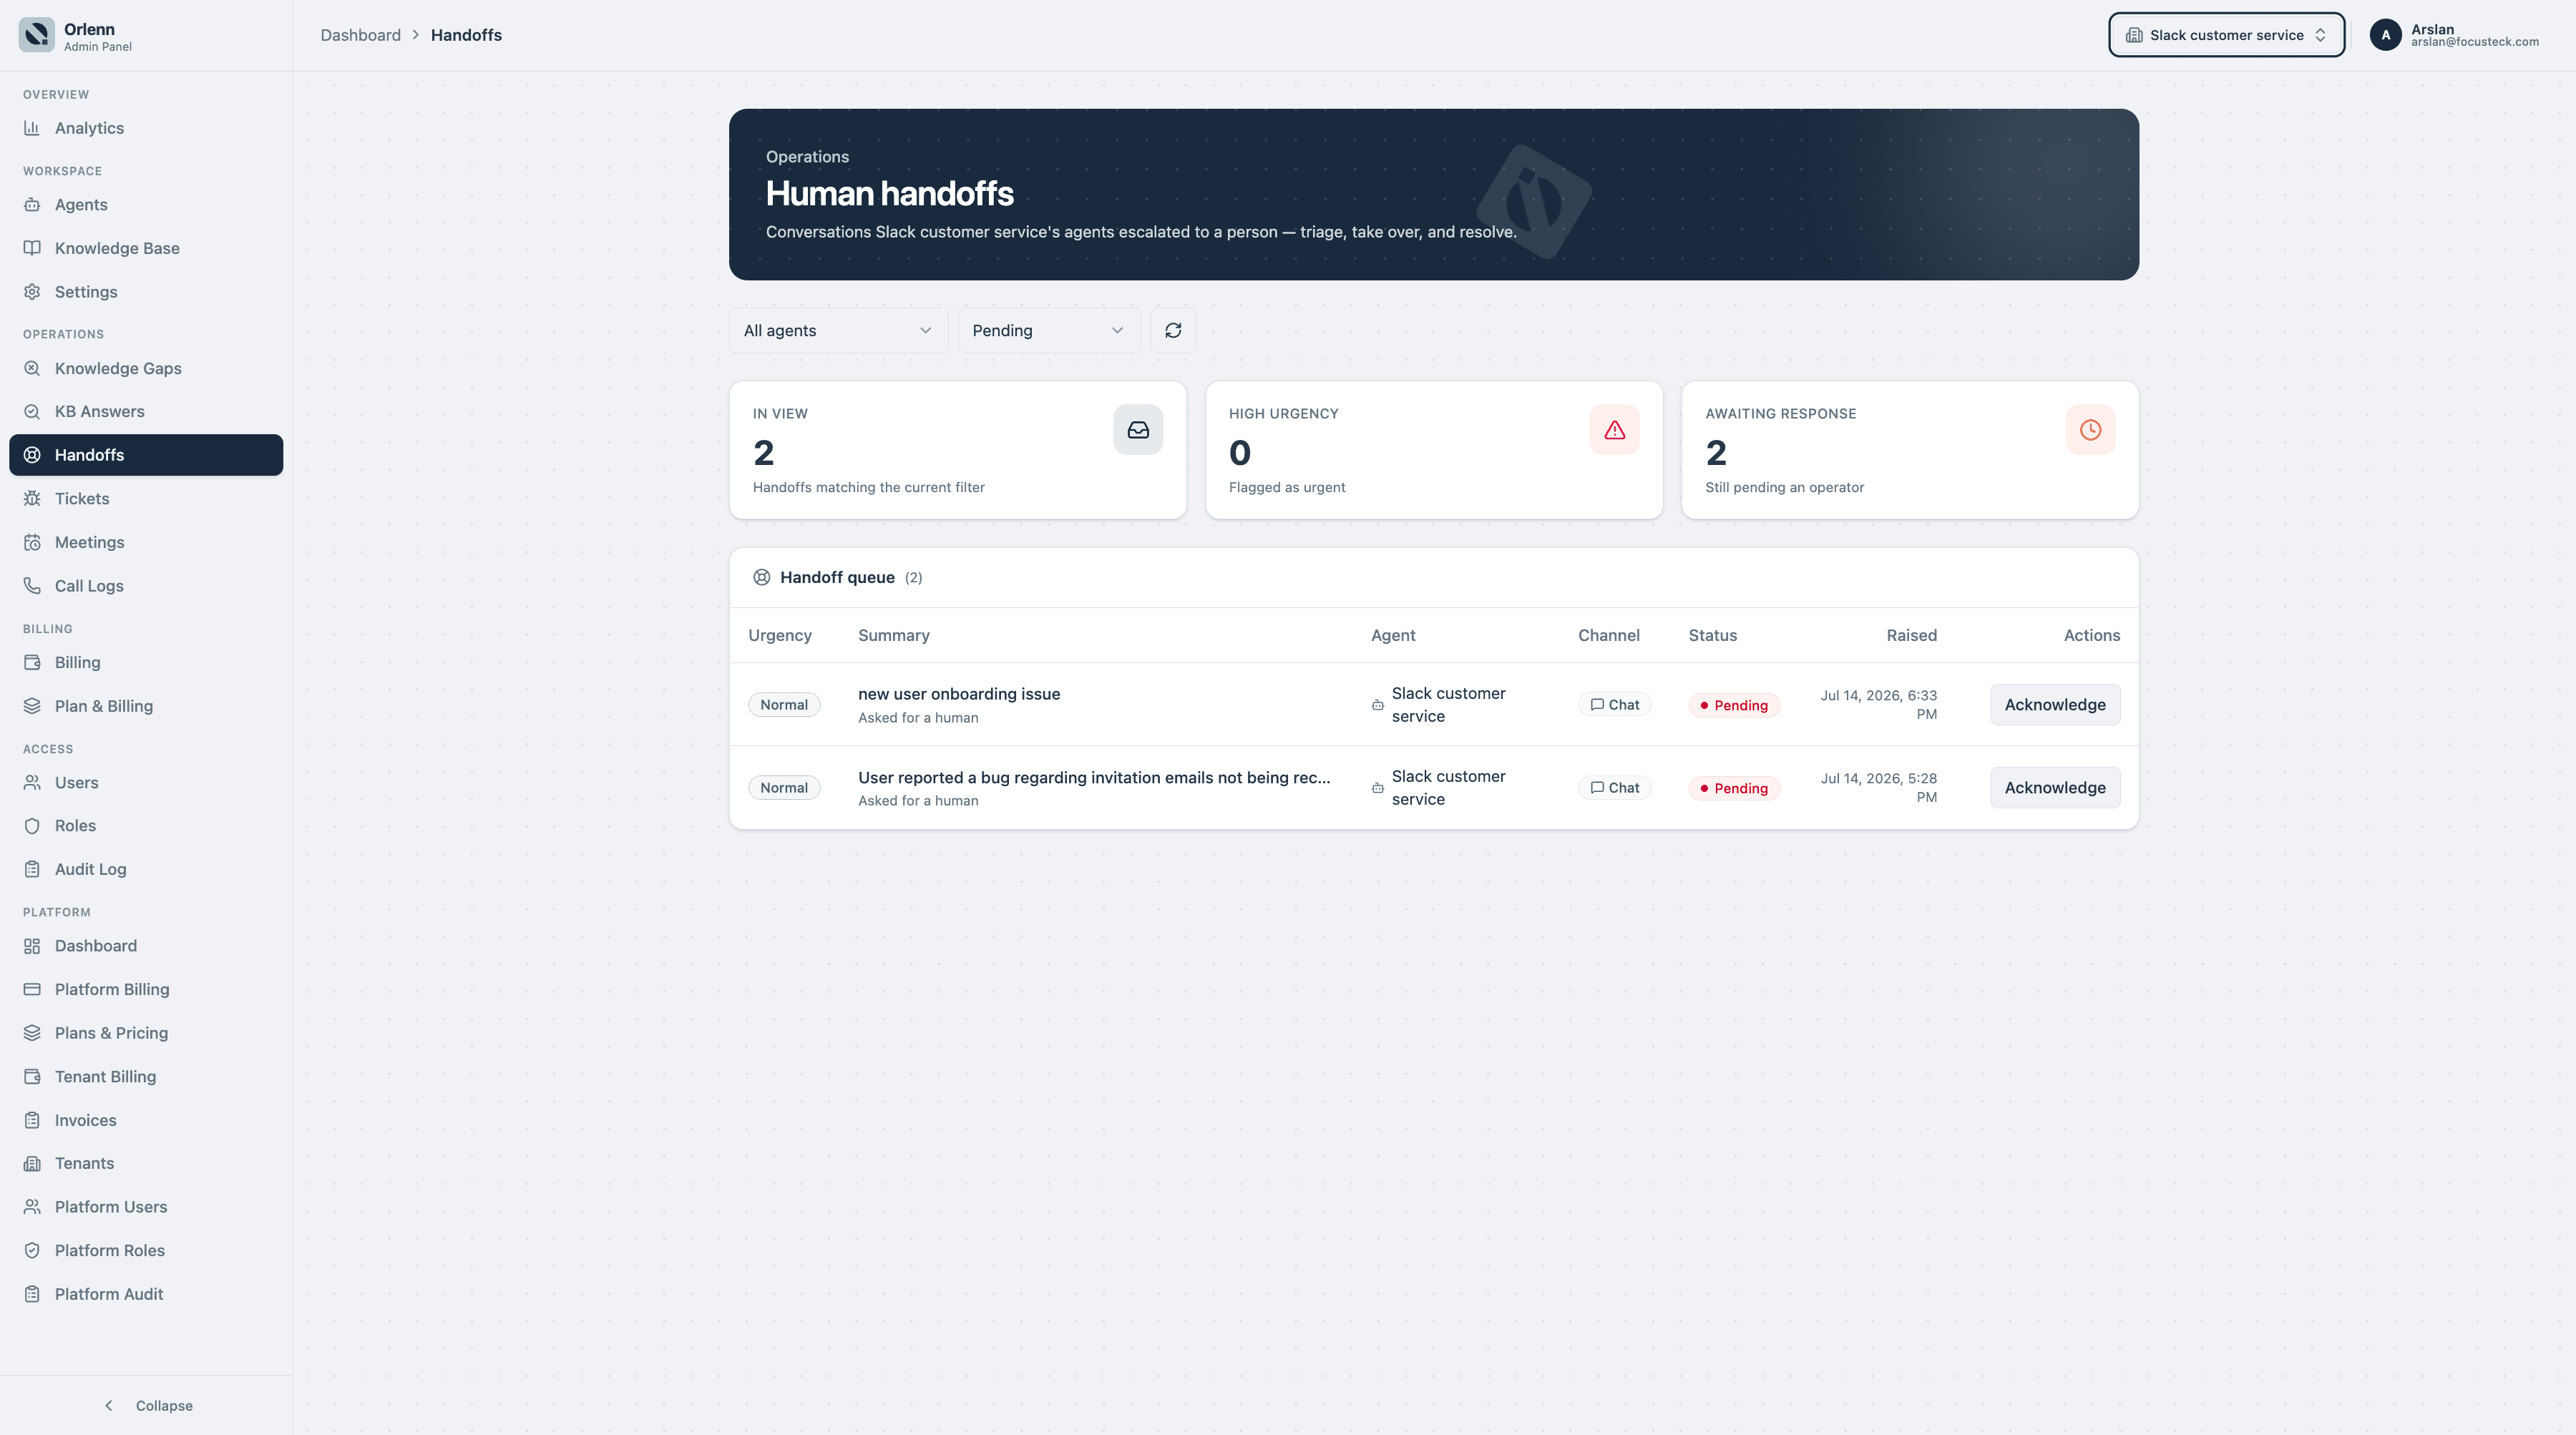Click Platform Audit clipboard icon
Screen dimensions: 2576x1435
point(32,1294)
